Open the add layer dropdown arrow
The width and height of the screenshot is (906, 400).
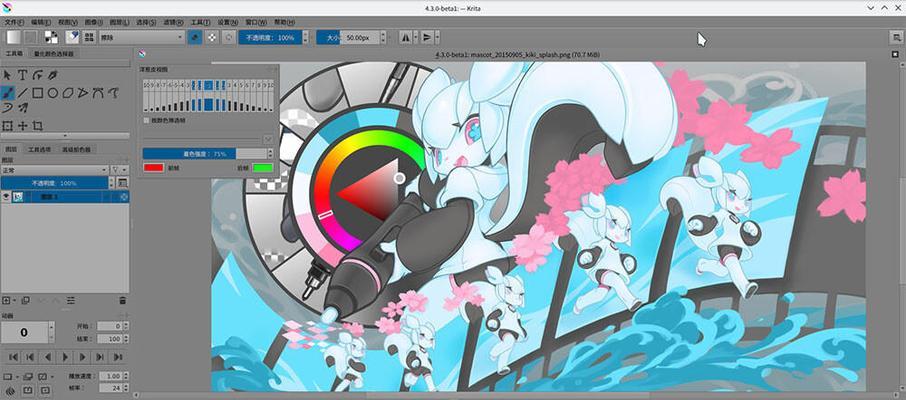coord(14,300)
